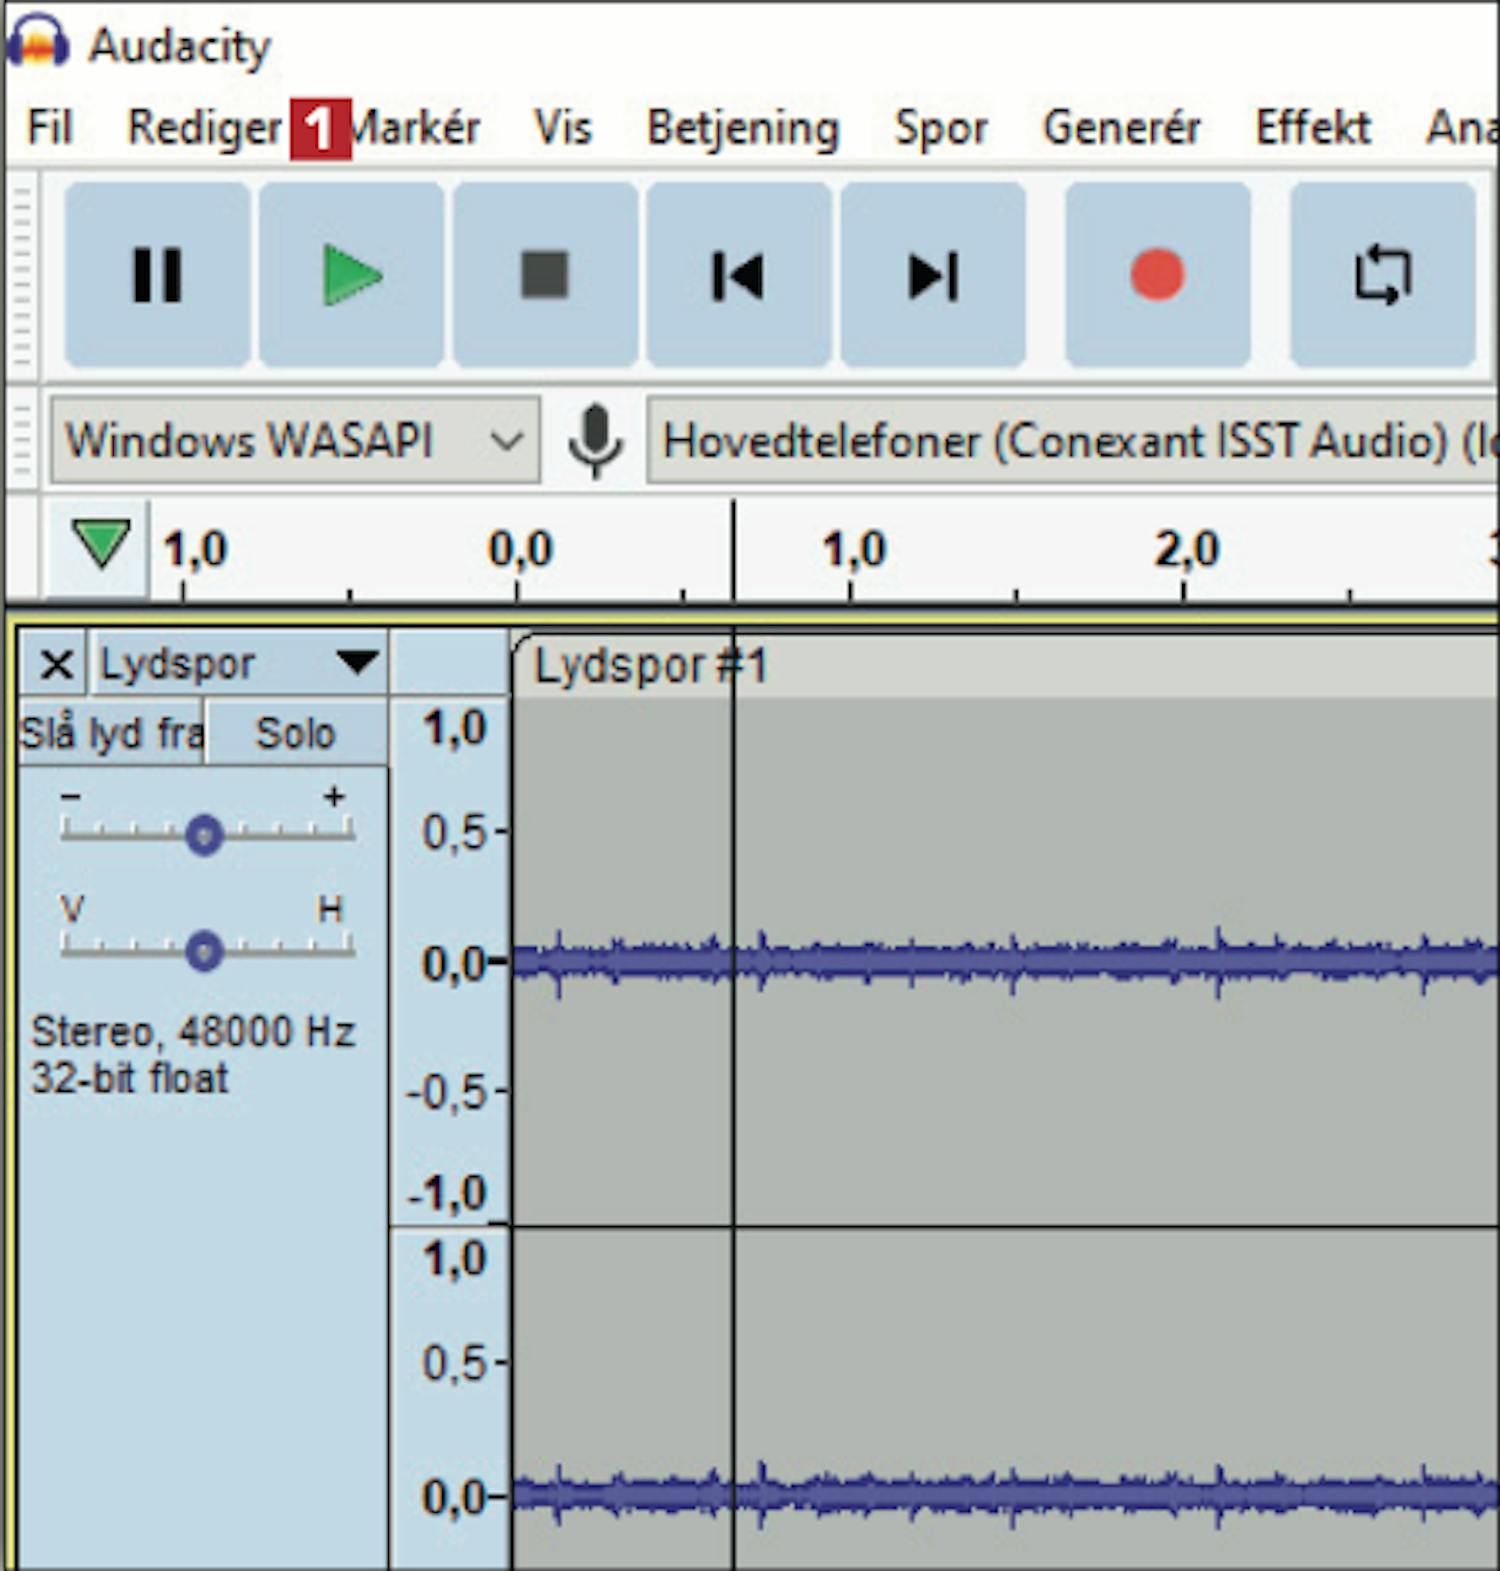Click the Audacity headphone logo icon

(x=38, y=42)
